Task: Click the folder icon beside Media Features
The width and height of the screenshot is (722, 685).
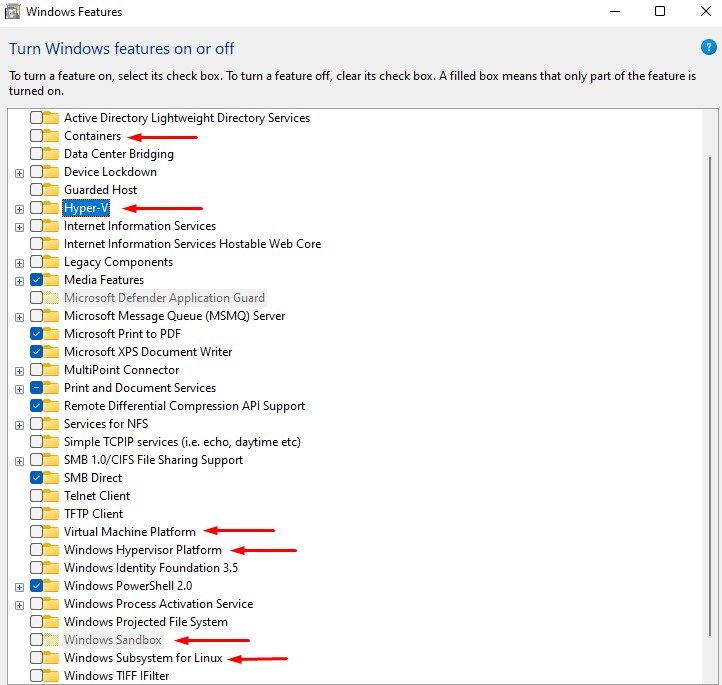Action: [x=51, y=279]
